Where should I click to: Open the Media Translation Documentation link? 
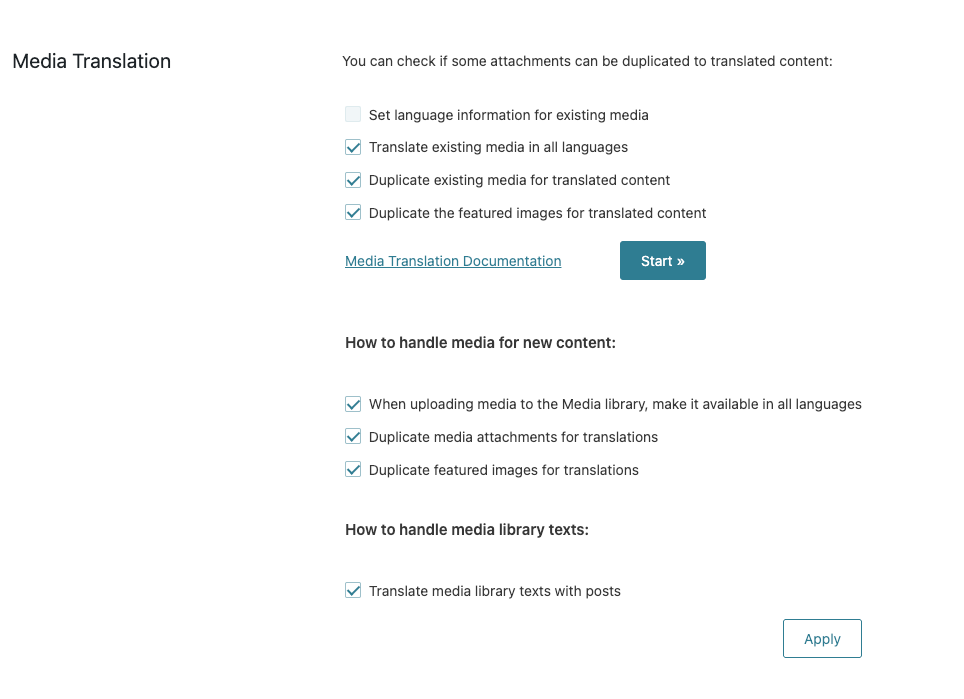click(x=453, y=261)
